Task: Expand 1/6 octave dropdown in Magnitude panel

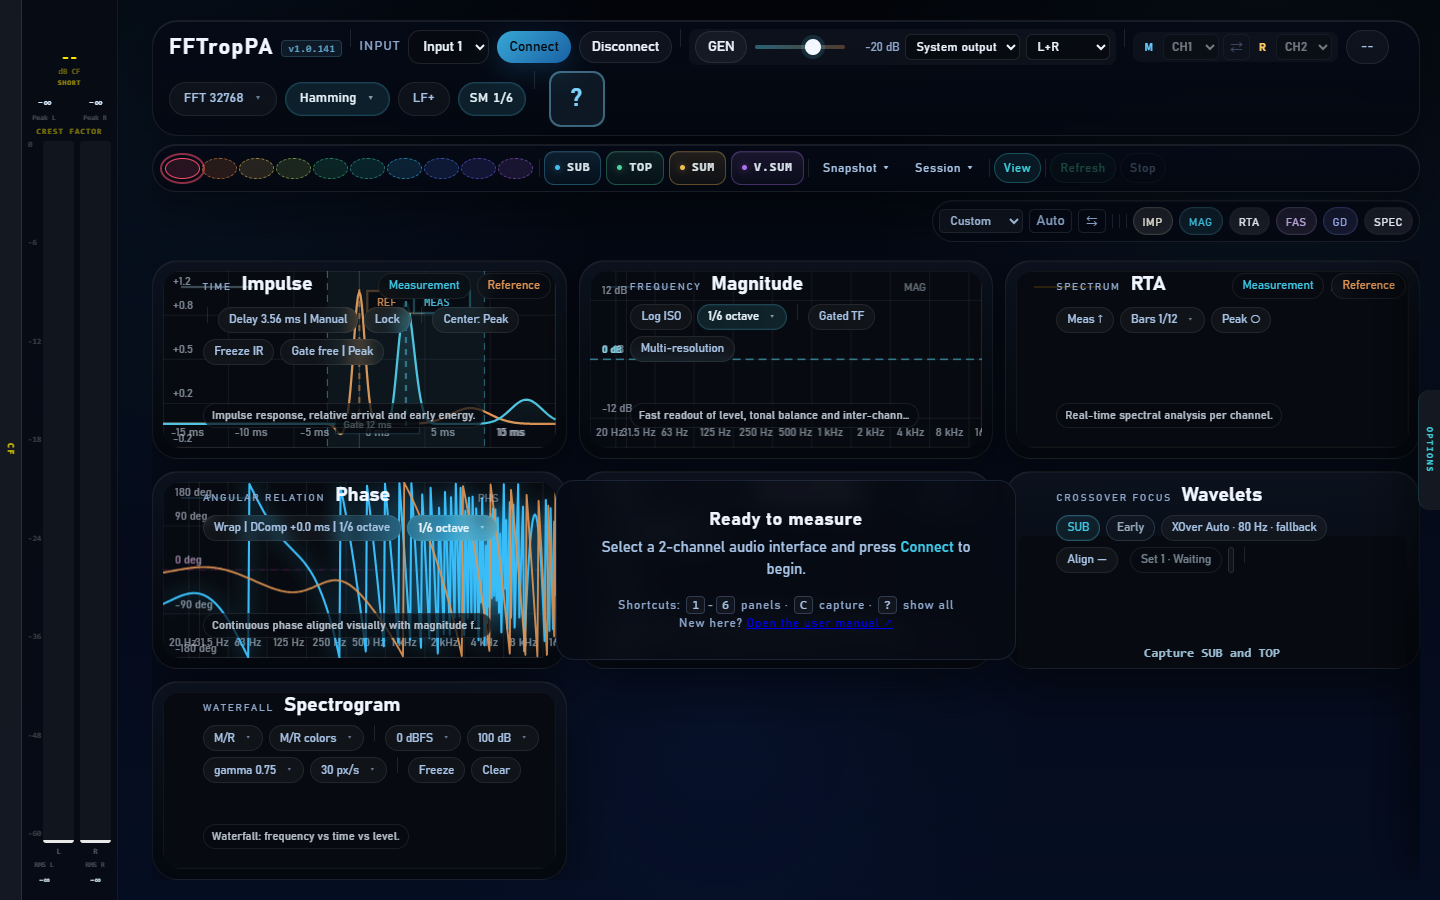Action: pyautogui.click(x=741, y=316)
